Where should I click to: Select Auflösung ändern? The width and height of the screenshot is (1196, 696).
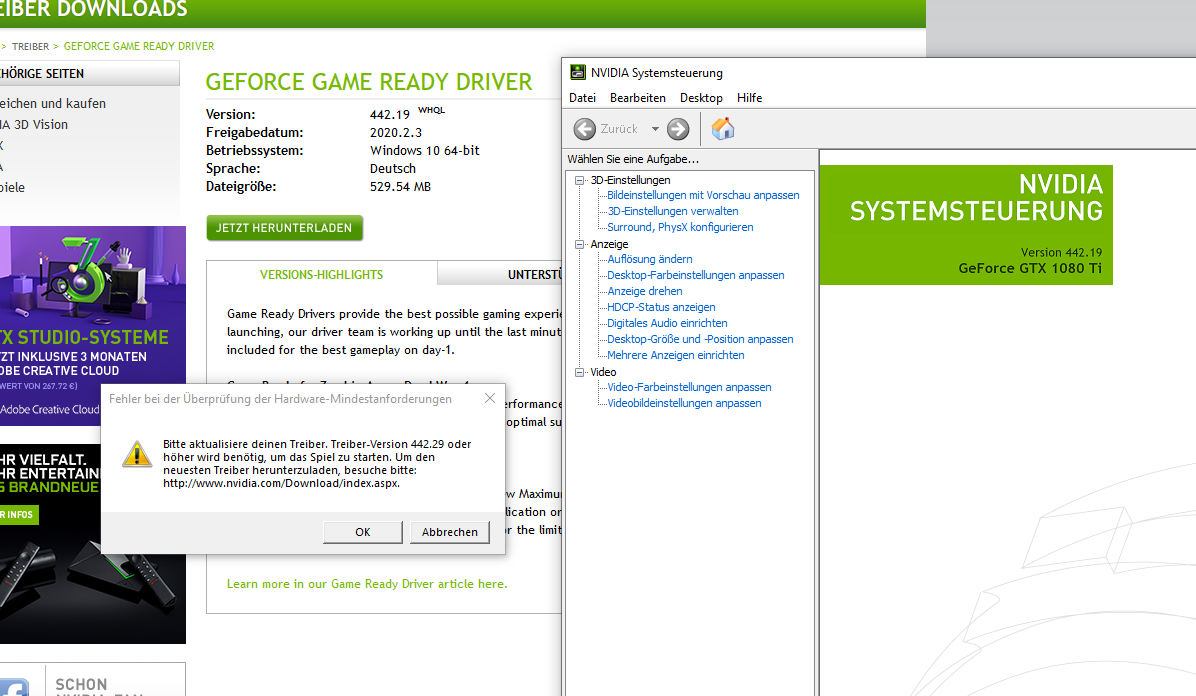click(650, 259)
